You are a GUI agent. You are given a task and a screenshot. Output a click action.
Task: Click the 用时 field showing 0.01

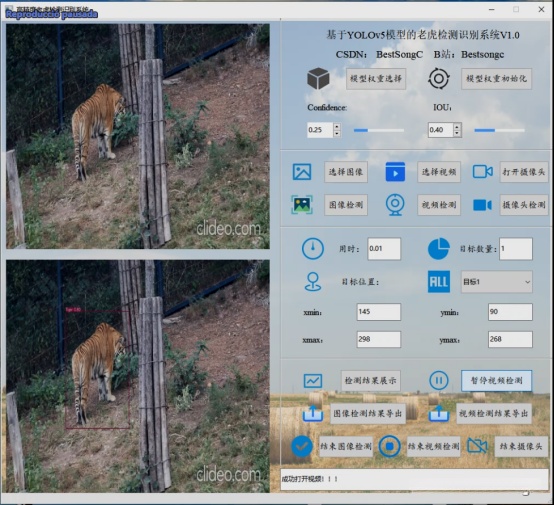coord(384,249)
